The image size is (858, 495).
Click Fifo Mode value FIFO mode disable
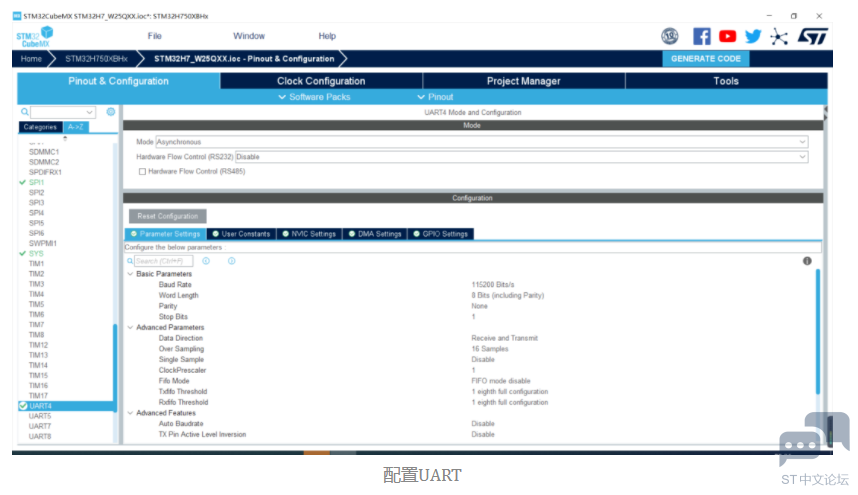coord(501,381)
